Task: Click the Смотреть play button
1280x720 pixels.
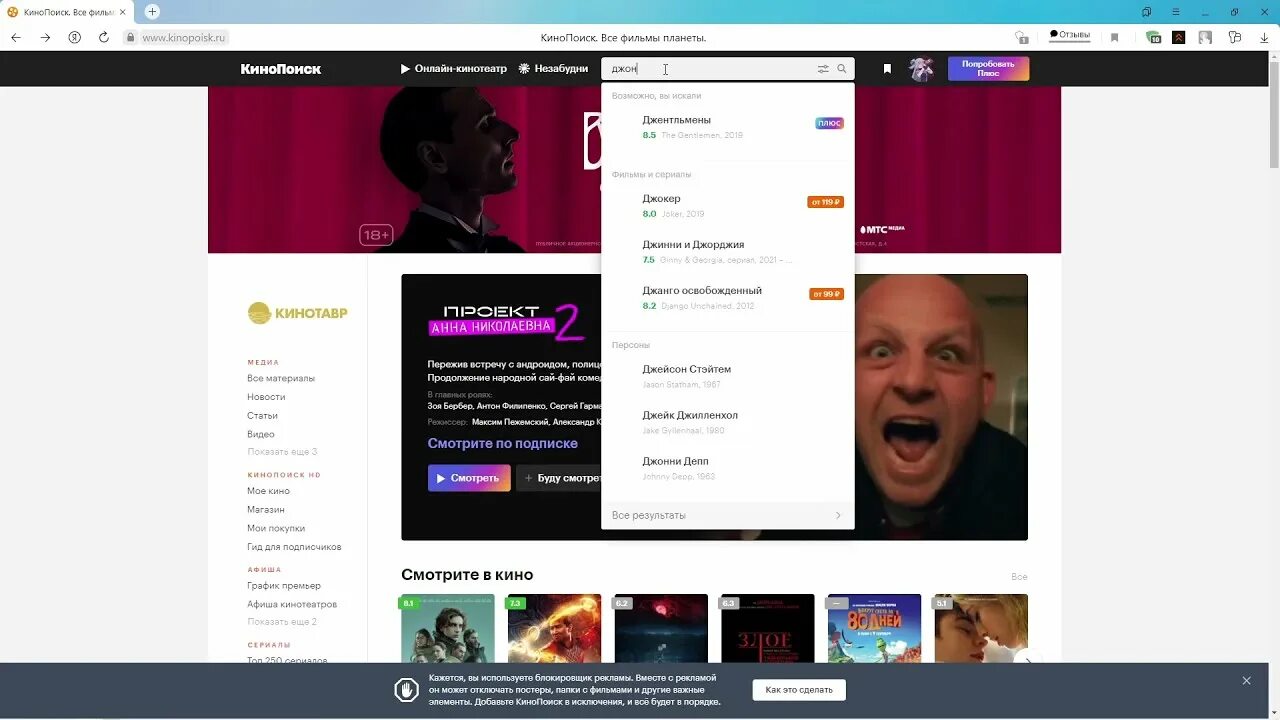Action: (469, 478)
